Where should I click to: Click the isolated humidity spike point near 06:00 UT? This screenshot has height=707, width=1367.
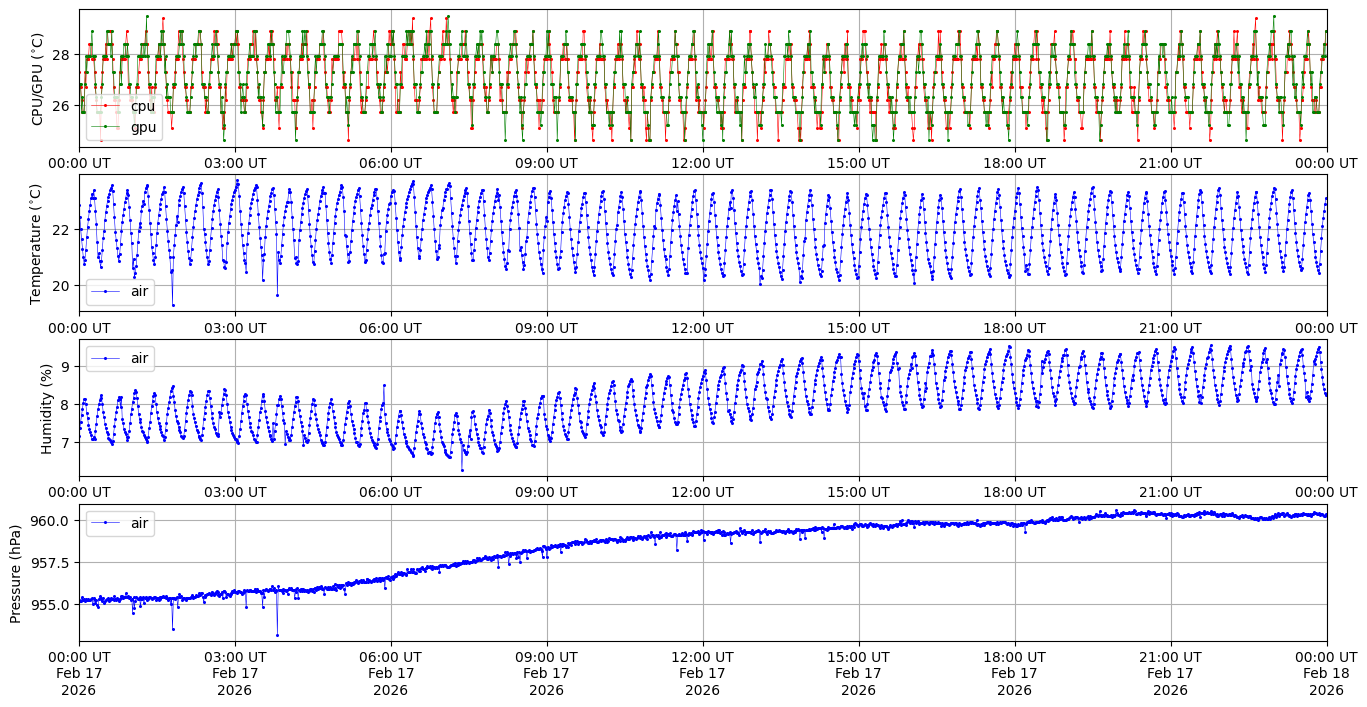pos(384,385)
